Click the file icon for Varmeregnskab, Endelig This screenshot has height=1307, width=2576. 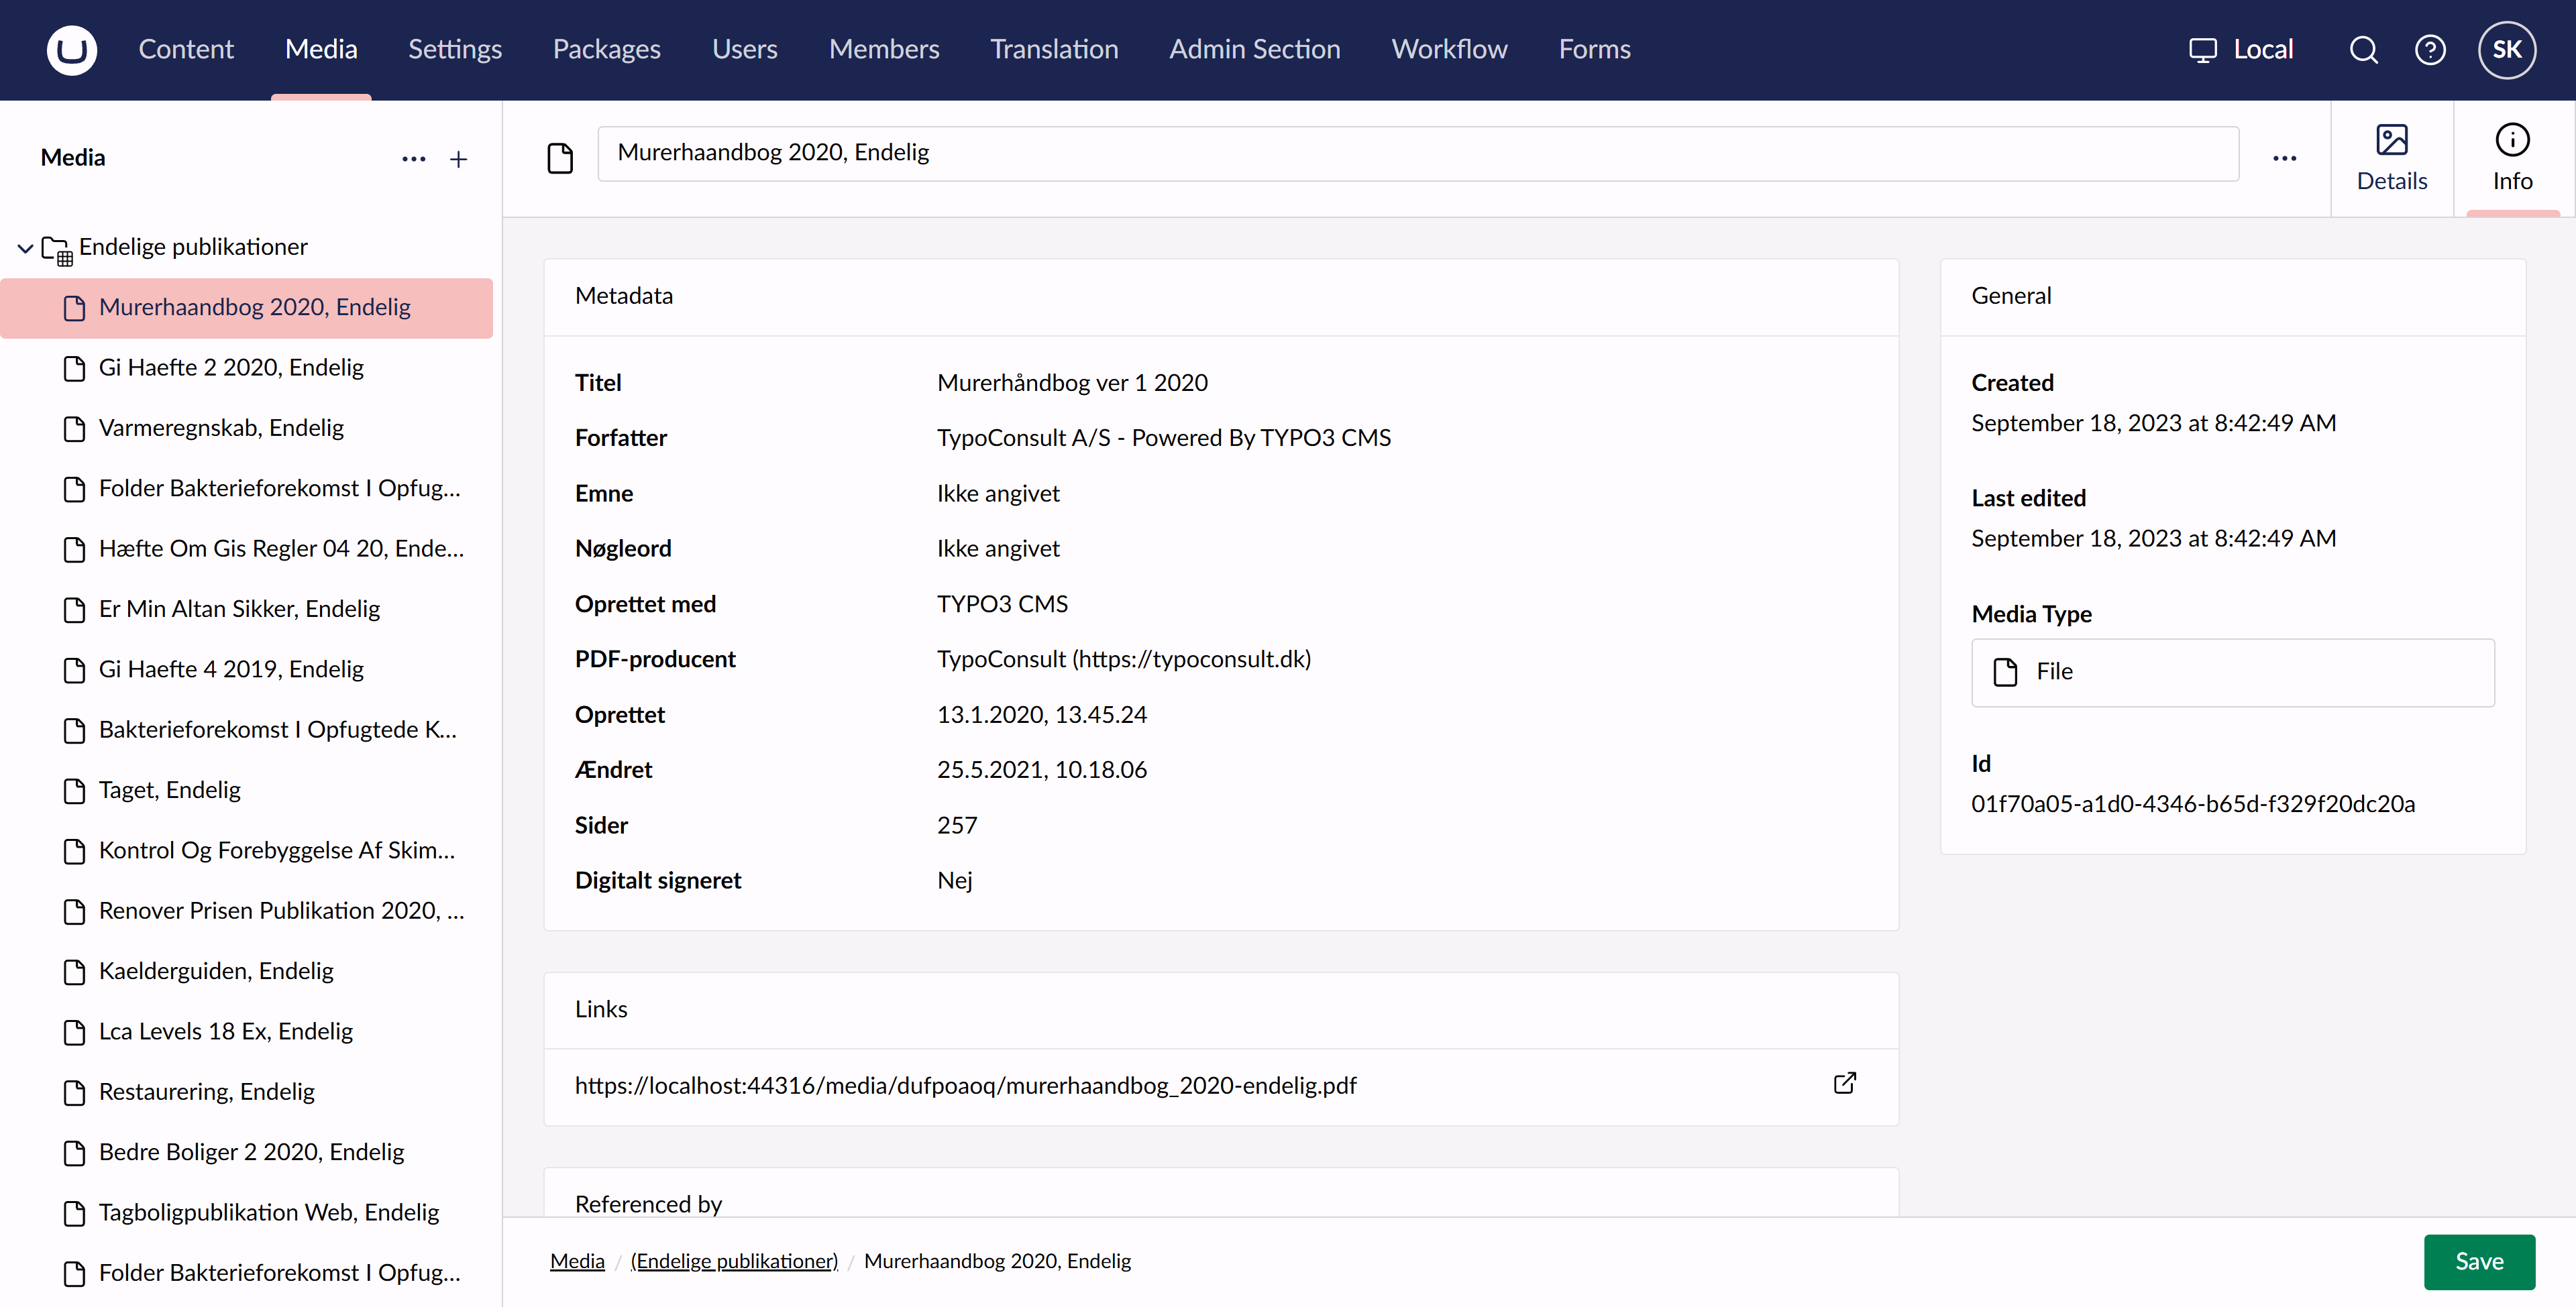[x=74, y=428]
